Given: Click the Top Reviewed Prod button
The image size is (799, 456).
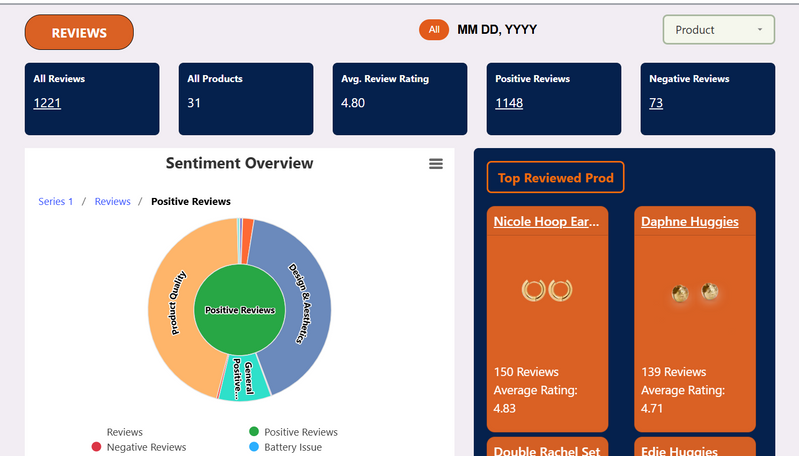Looking at the screenshot, I should tap(555, 178).
